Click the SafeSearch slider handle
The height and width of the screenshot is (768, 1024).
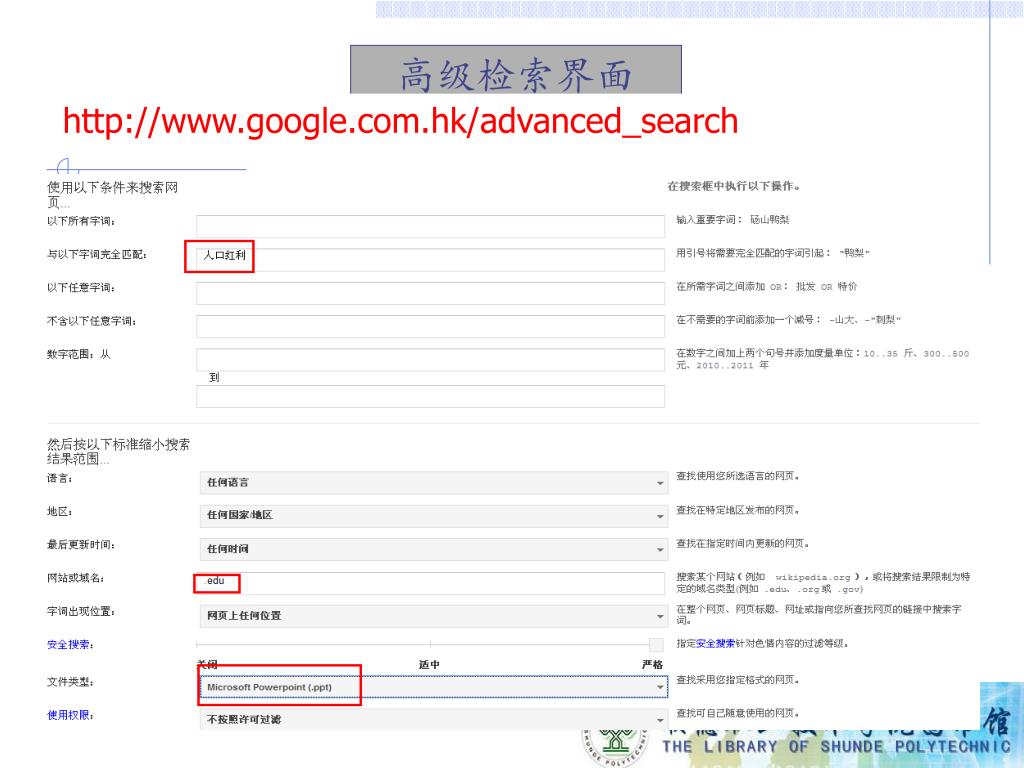pos(656,645)
